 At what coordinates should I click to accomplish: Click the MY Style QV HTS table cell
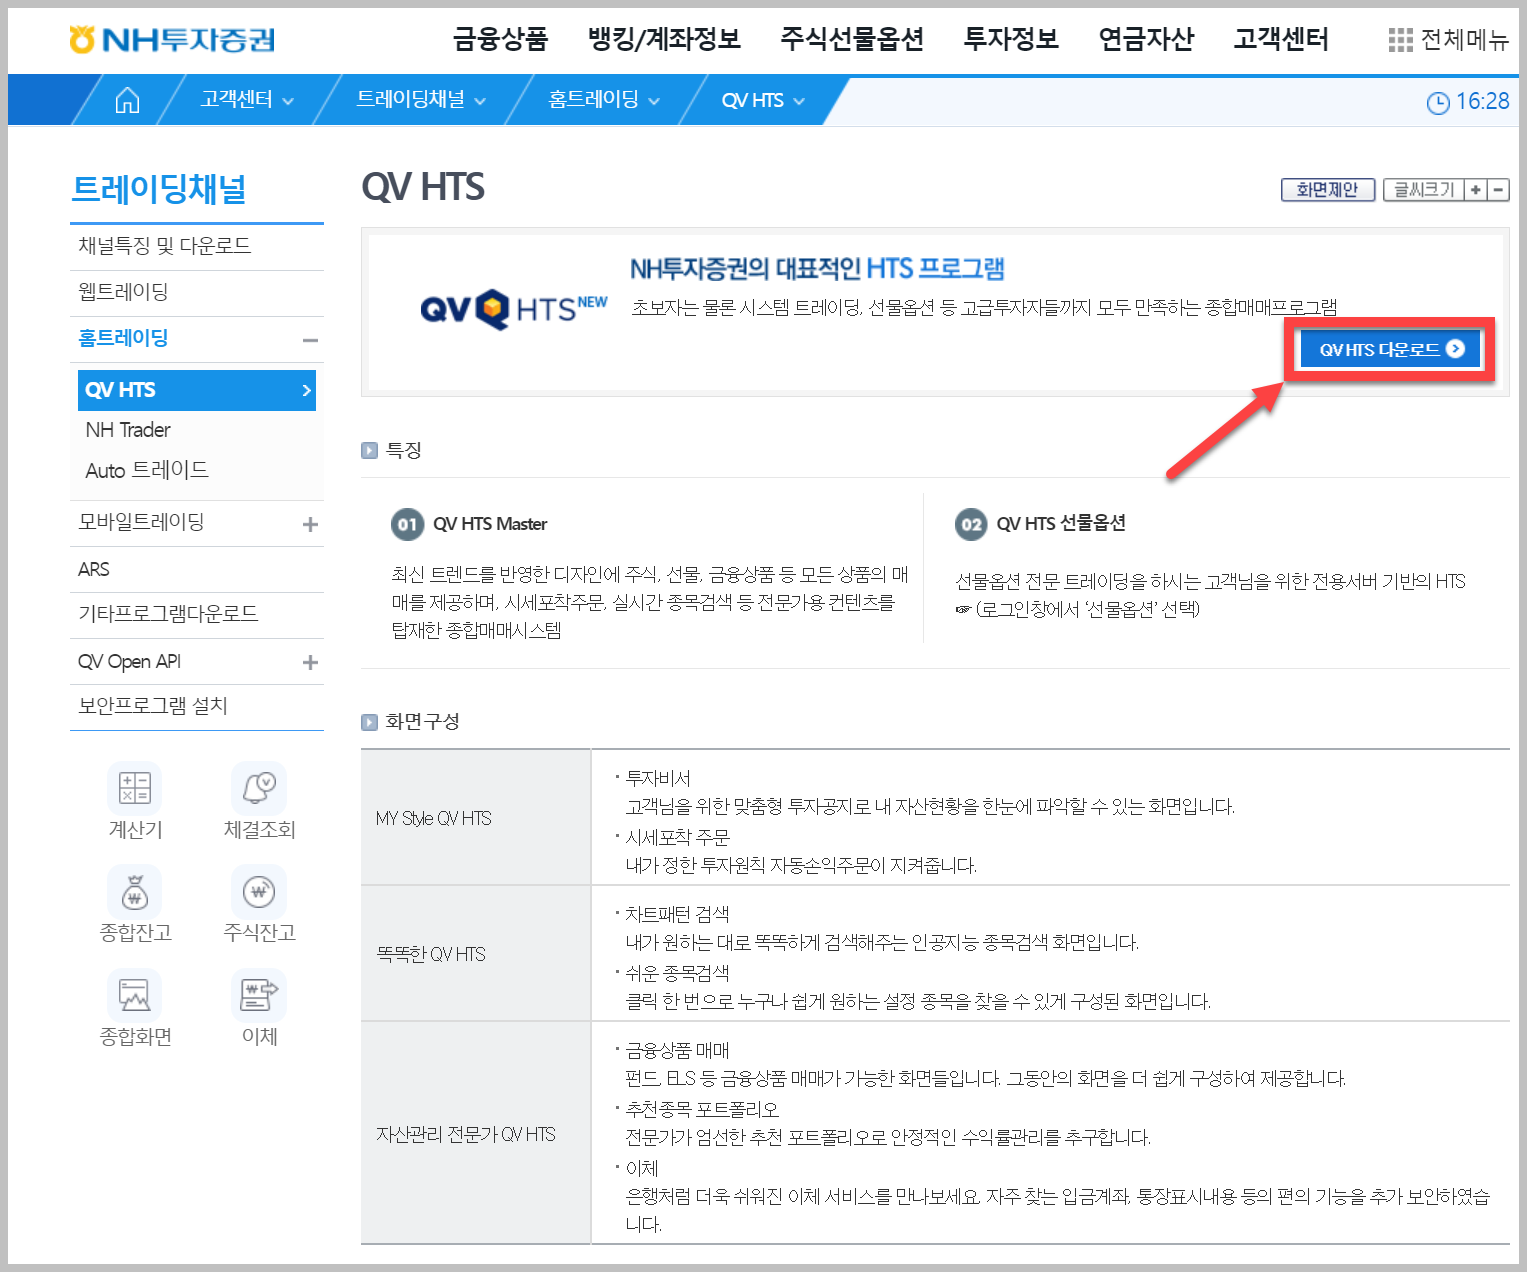[x=476, y=818]
